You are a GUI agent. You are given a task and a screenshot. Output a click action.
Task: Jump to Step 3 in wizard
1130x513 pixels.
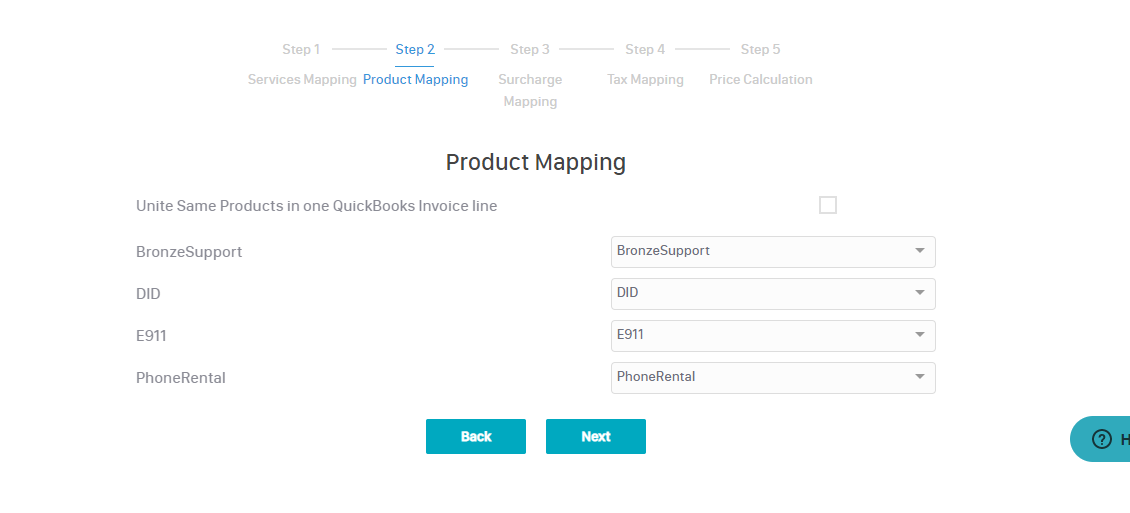[x=530, y=49]
